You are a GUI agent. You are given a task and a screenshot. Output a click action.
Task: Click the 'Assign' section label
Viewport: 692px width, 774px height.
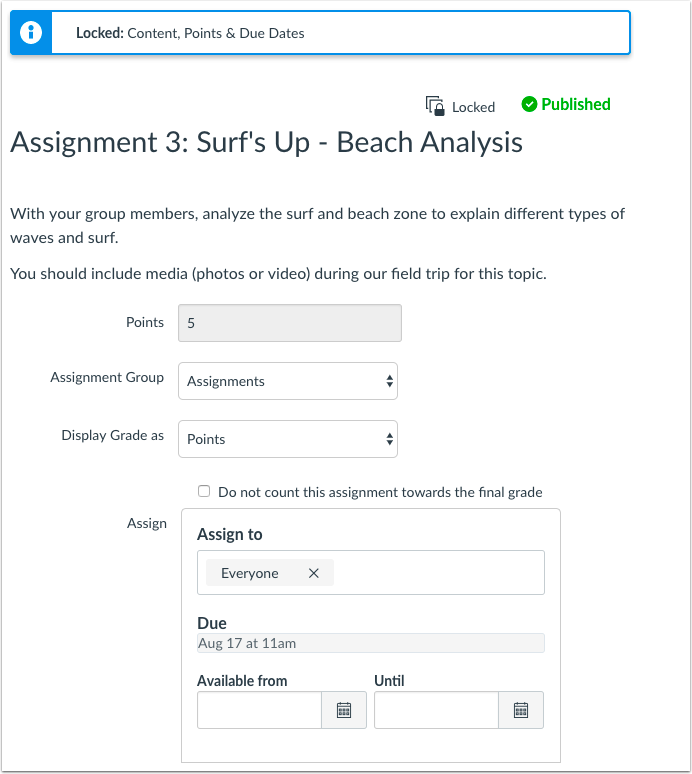(147, 523)
